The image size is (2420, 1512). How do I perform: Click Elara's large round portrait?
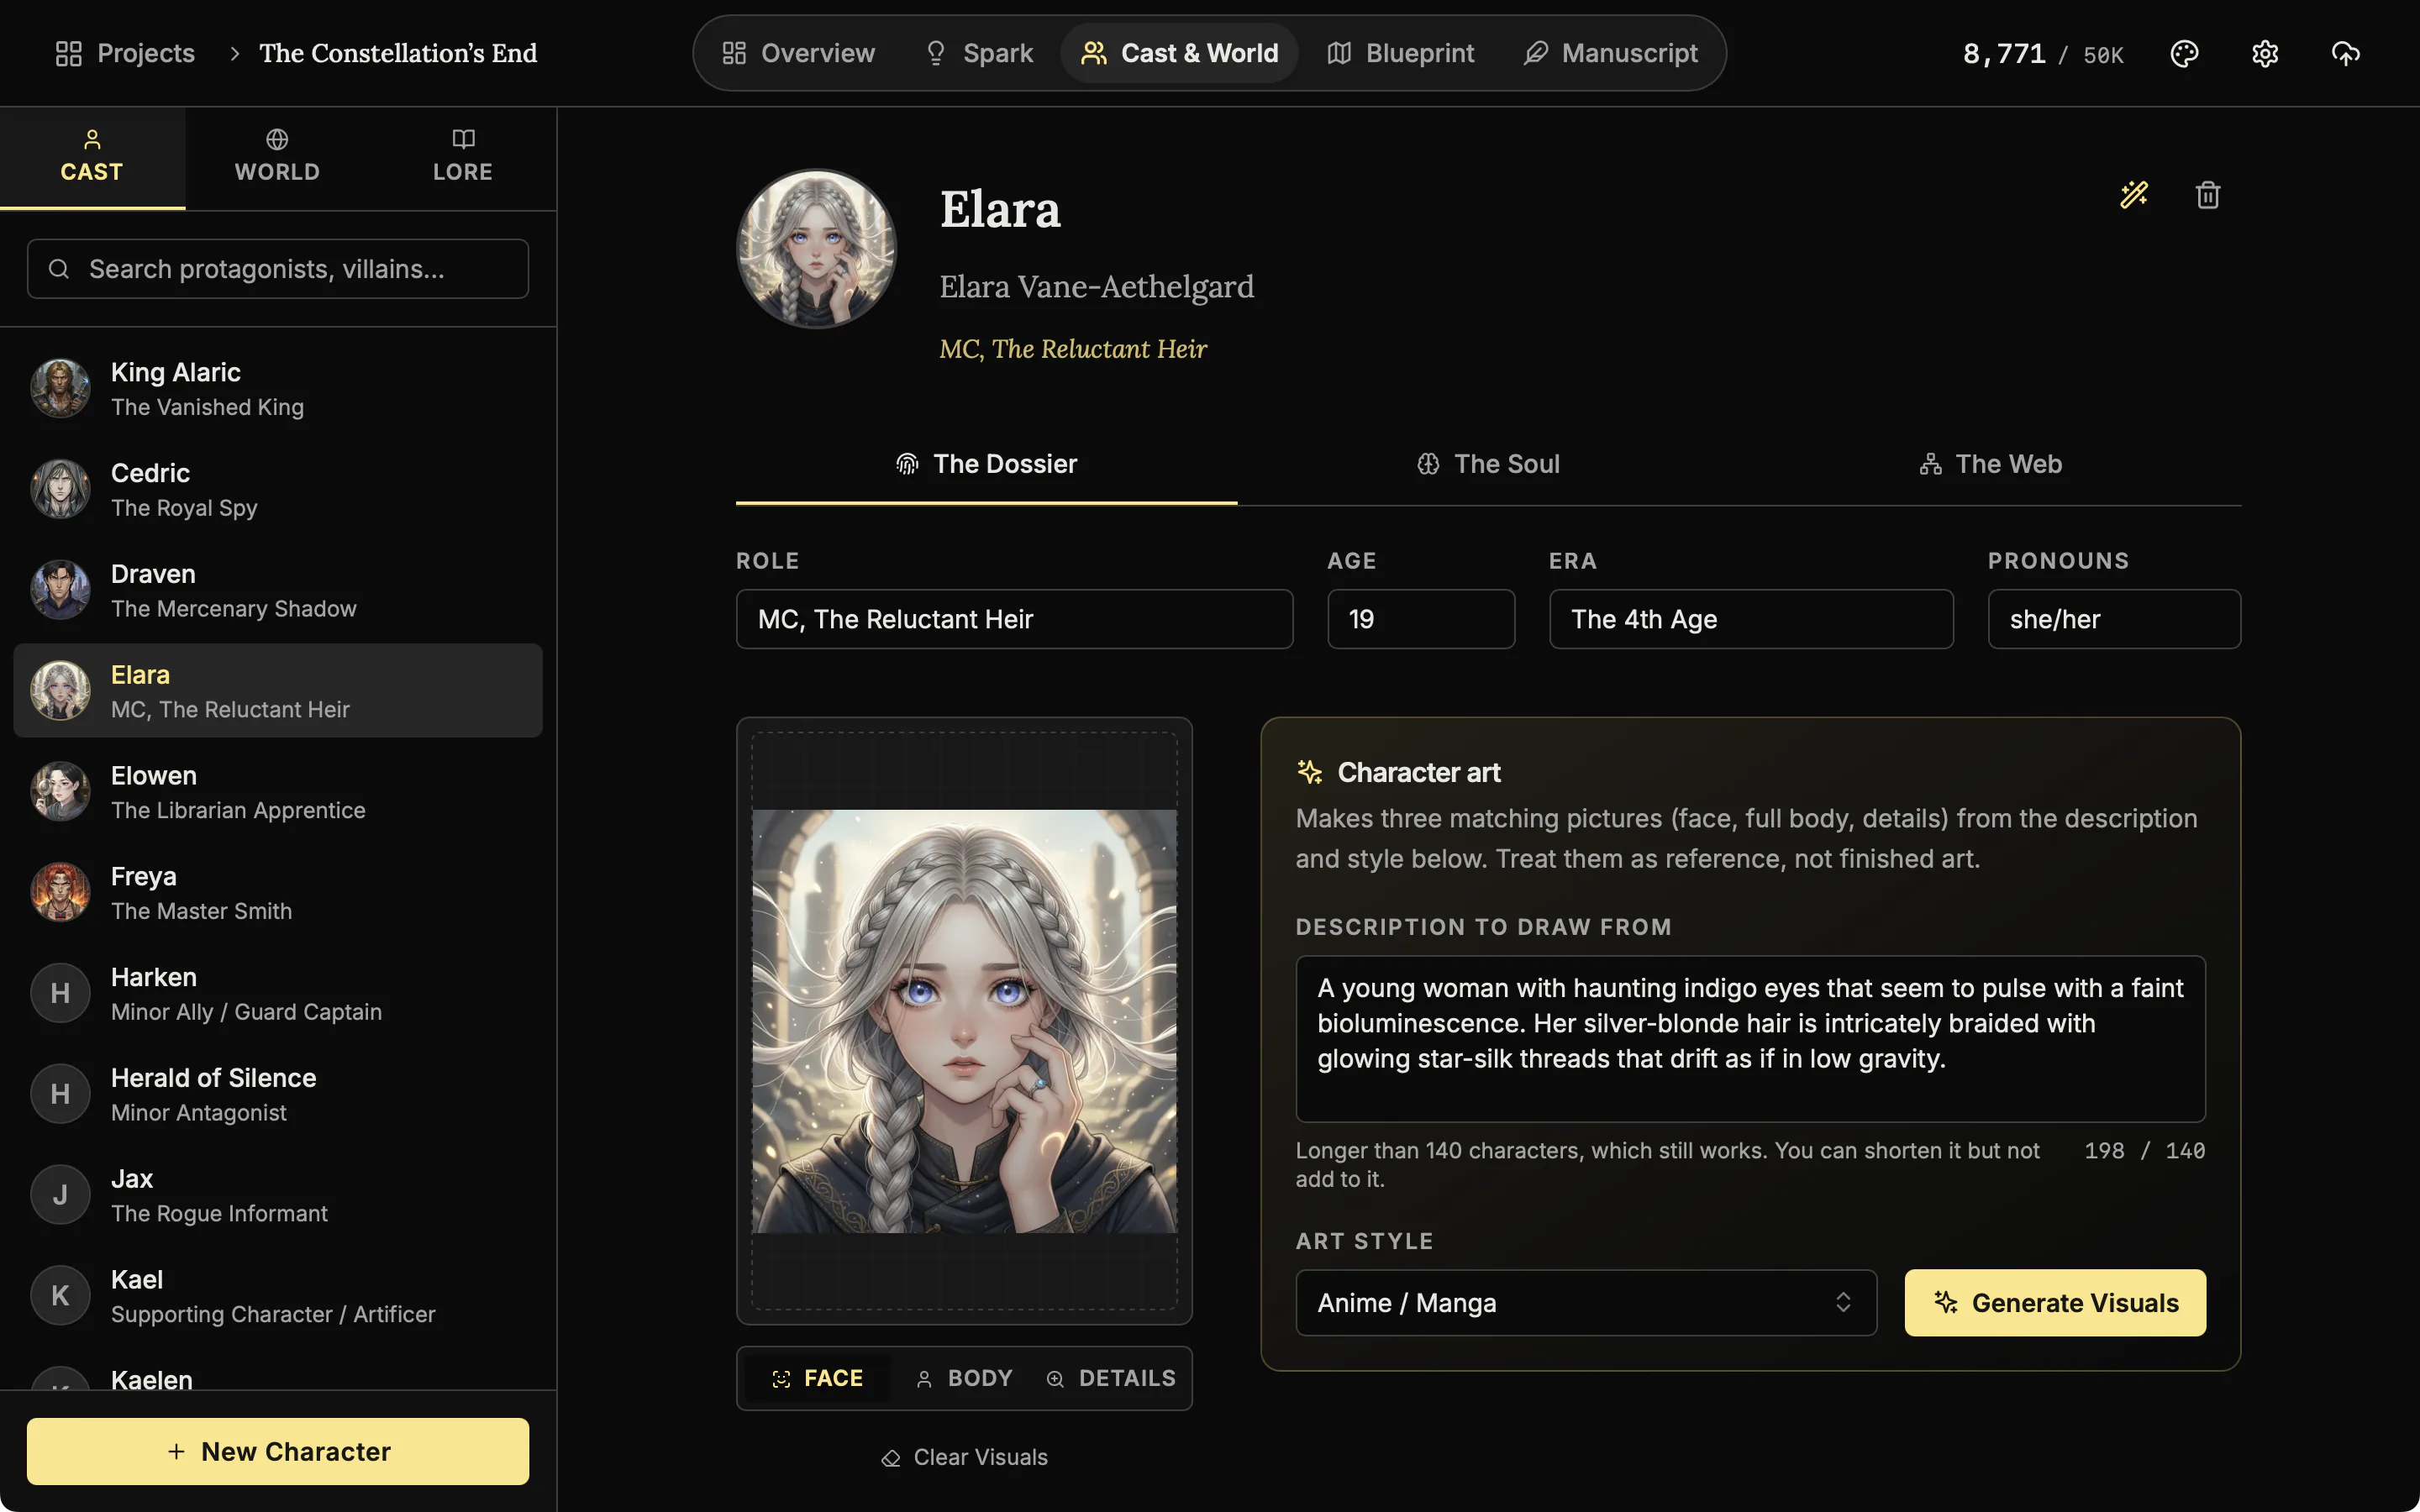point(816,248)
